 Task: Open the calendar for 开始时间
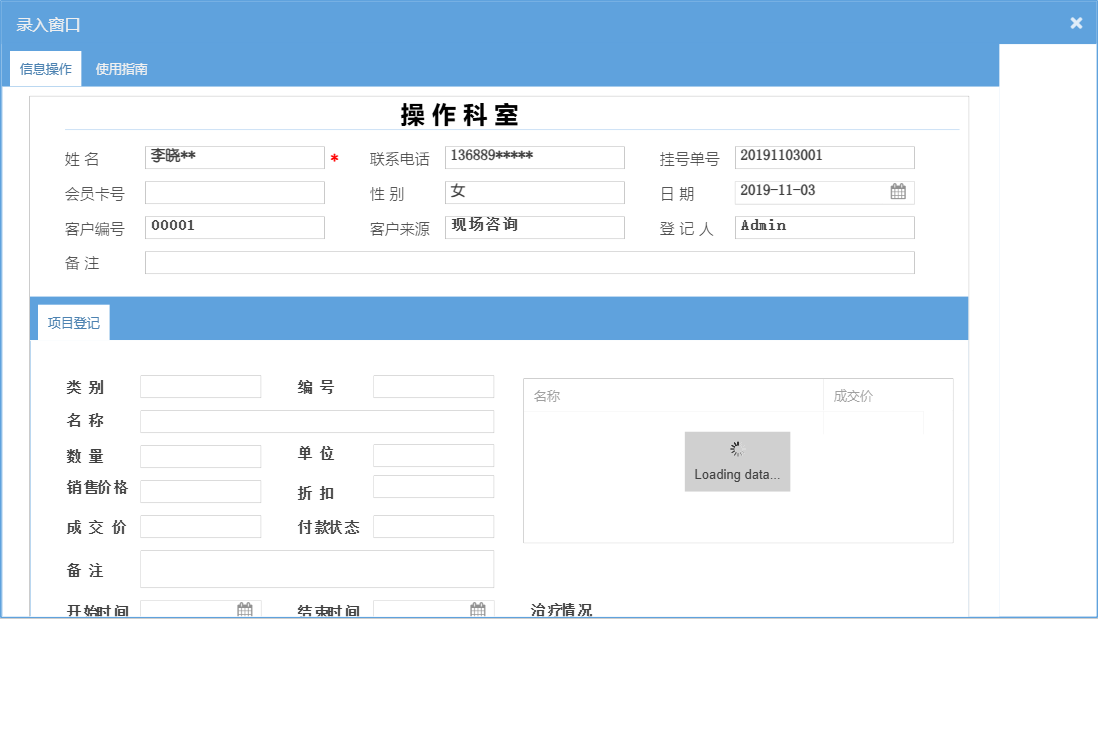pyautogui.click(x=246, y=608)
